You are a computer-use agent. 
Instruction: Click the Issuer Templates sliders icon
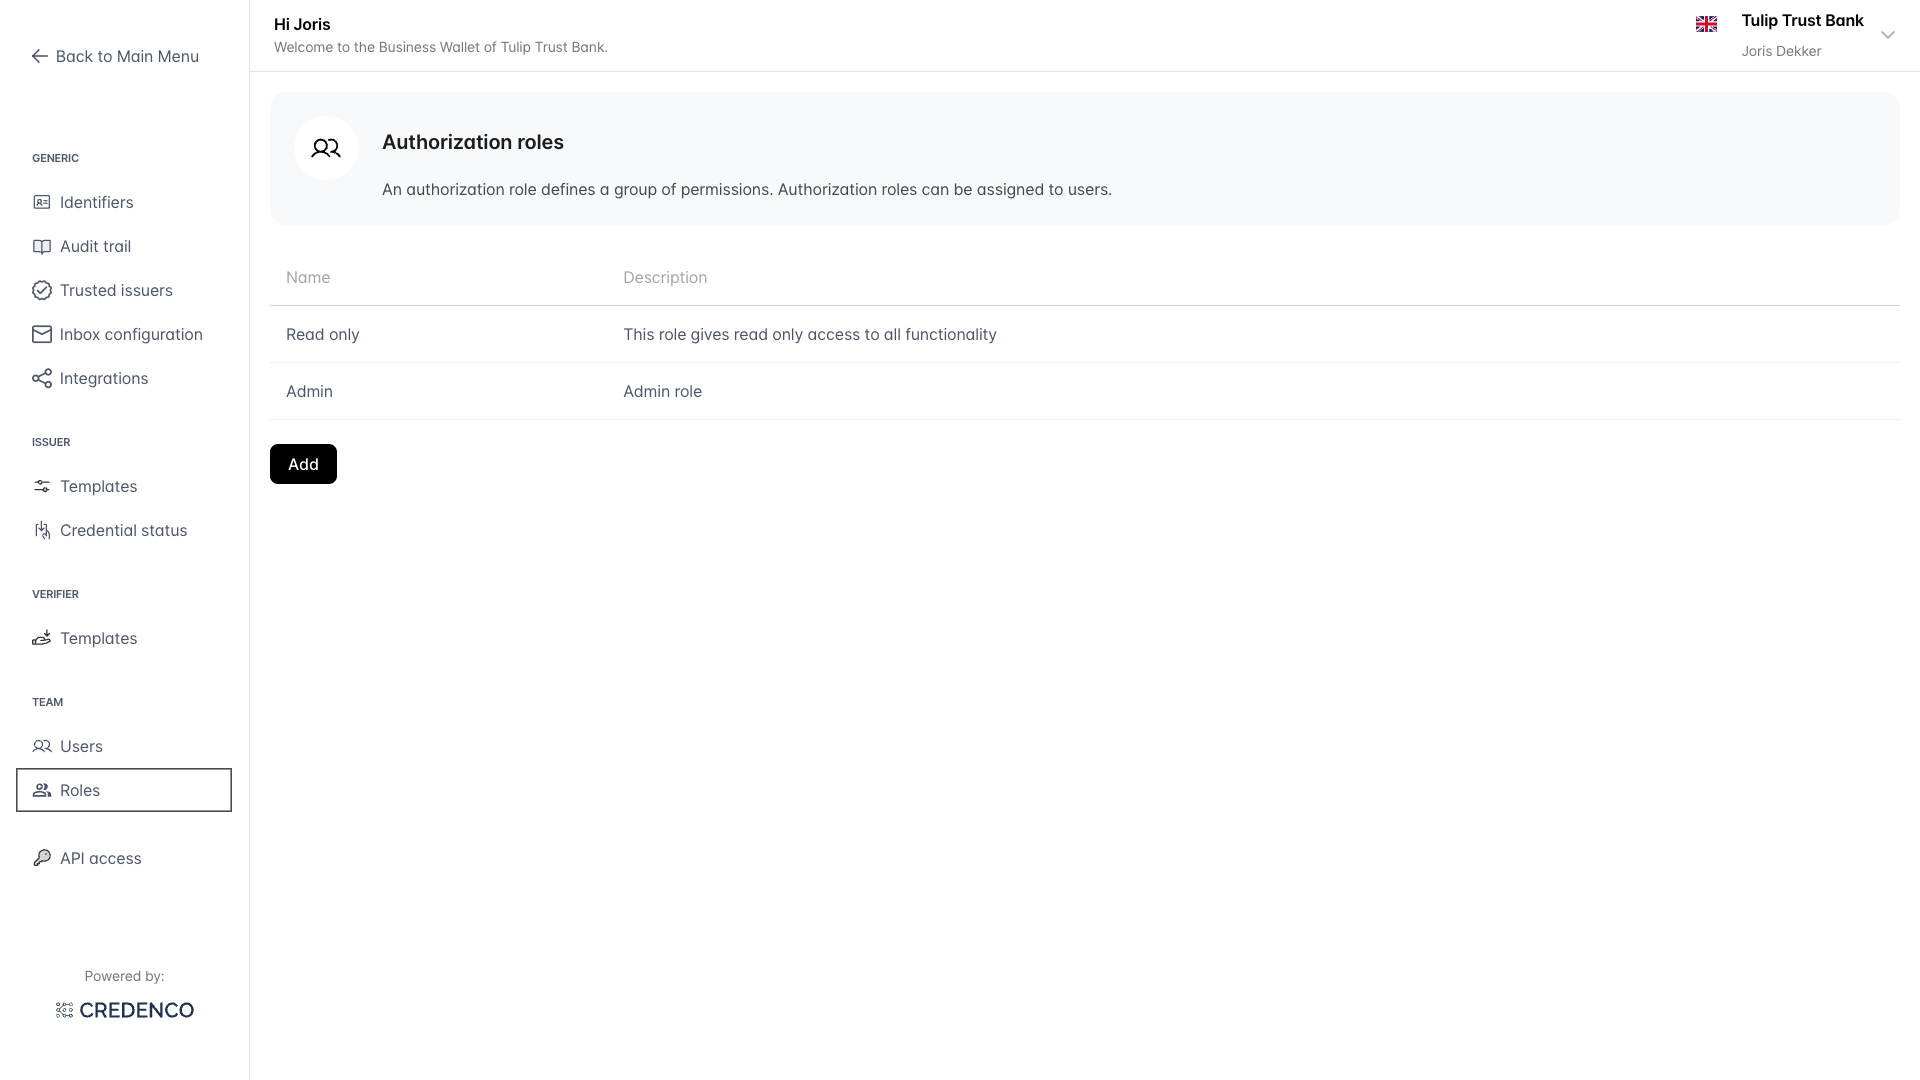coord(42,486)
